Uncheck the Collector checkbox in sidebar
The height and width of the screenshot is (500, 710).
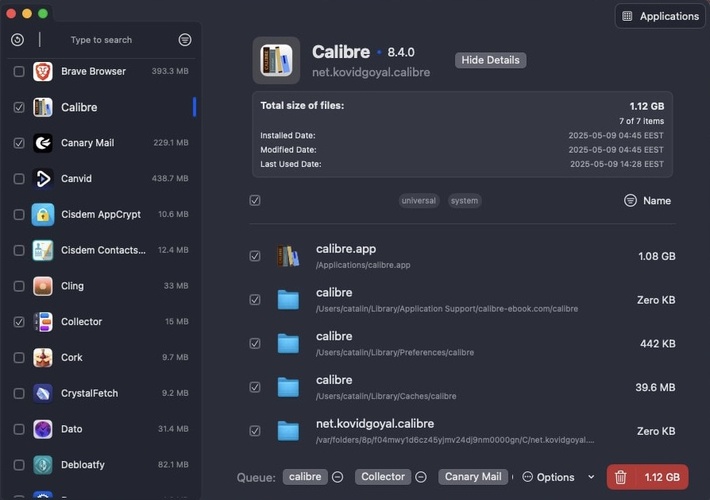[19, 322]
